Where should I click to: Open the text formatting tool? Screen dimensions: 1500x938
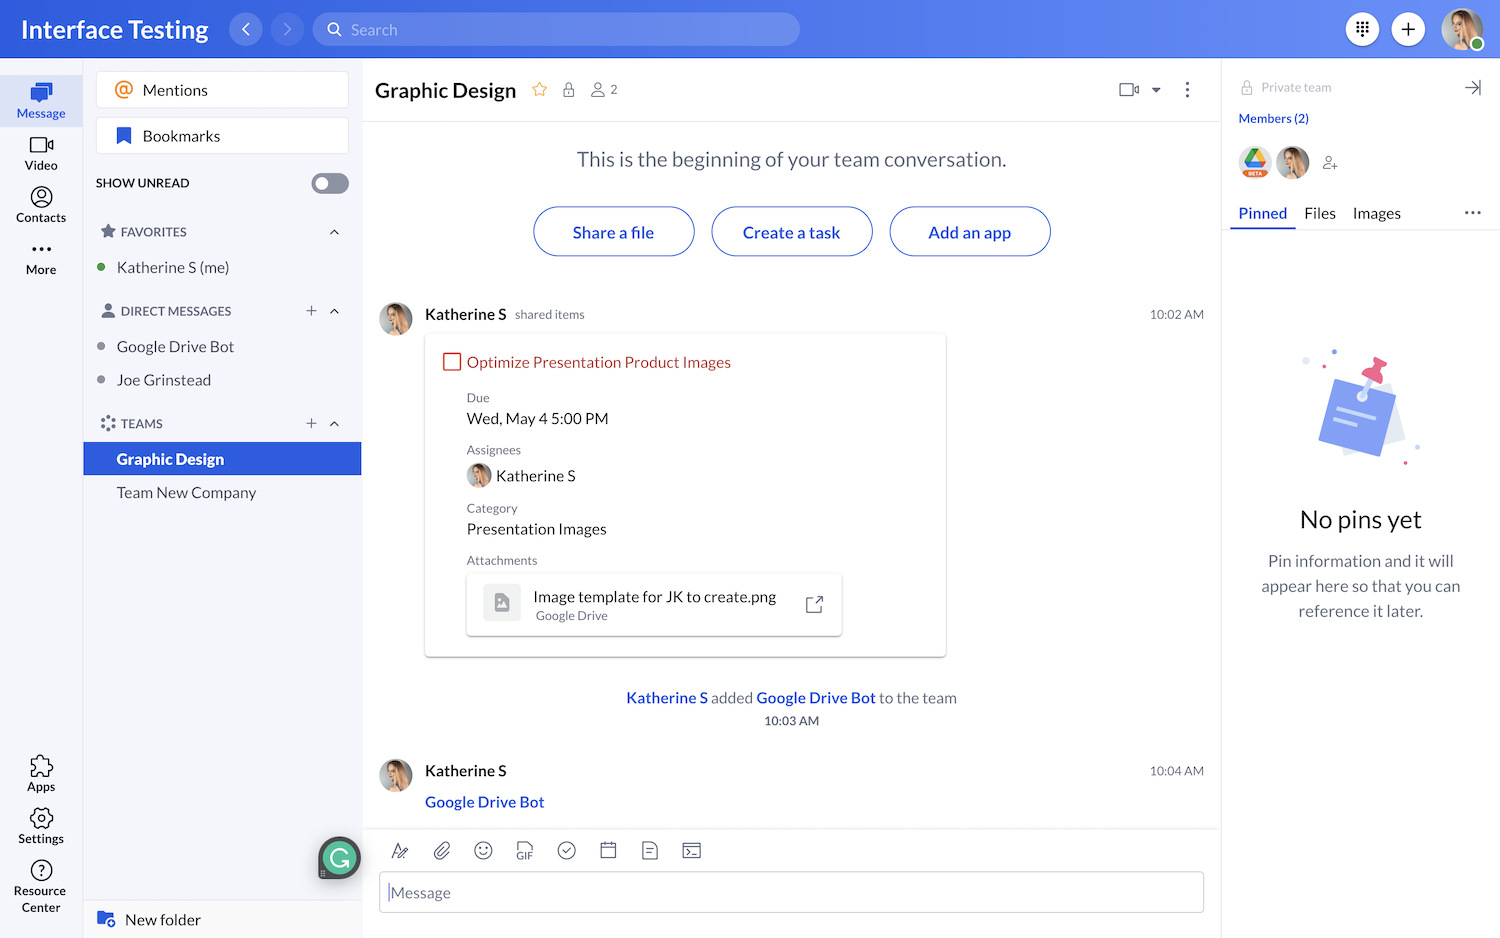(400, 851)
